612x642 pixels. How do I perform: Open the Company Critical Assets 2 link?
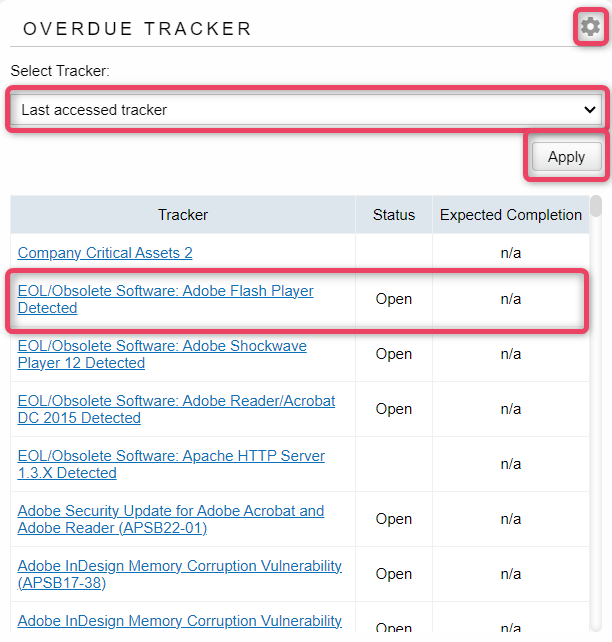[105, 253]
